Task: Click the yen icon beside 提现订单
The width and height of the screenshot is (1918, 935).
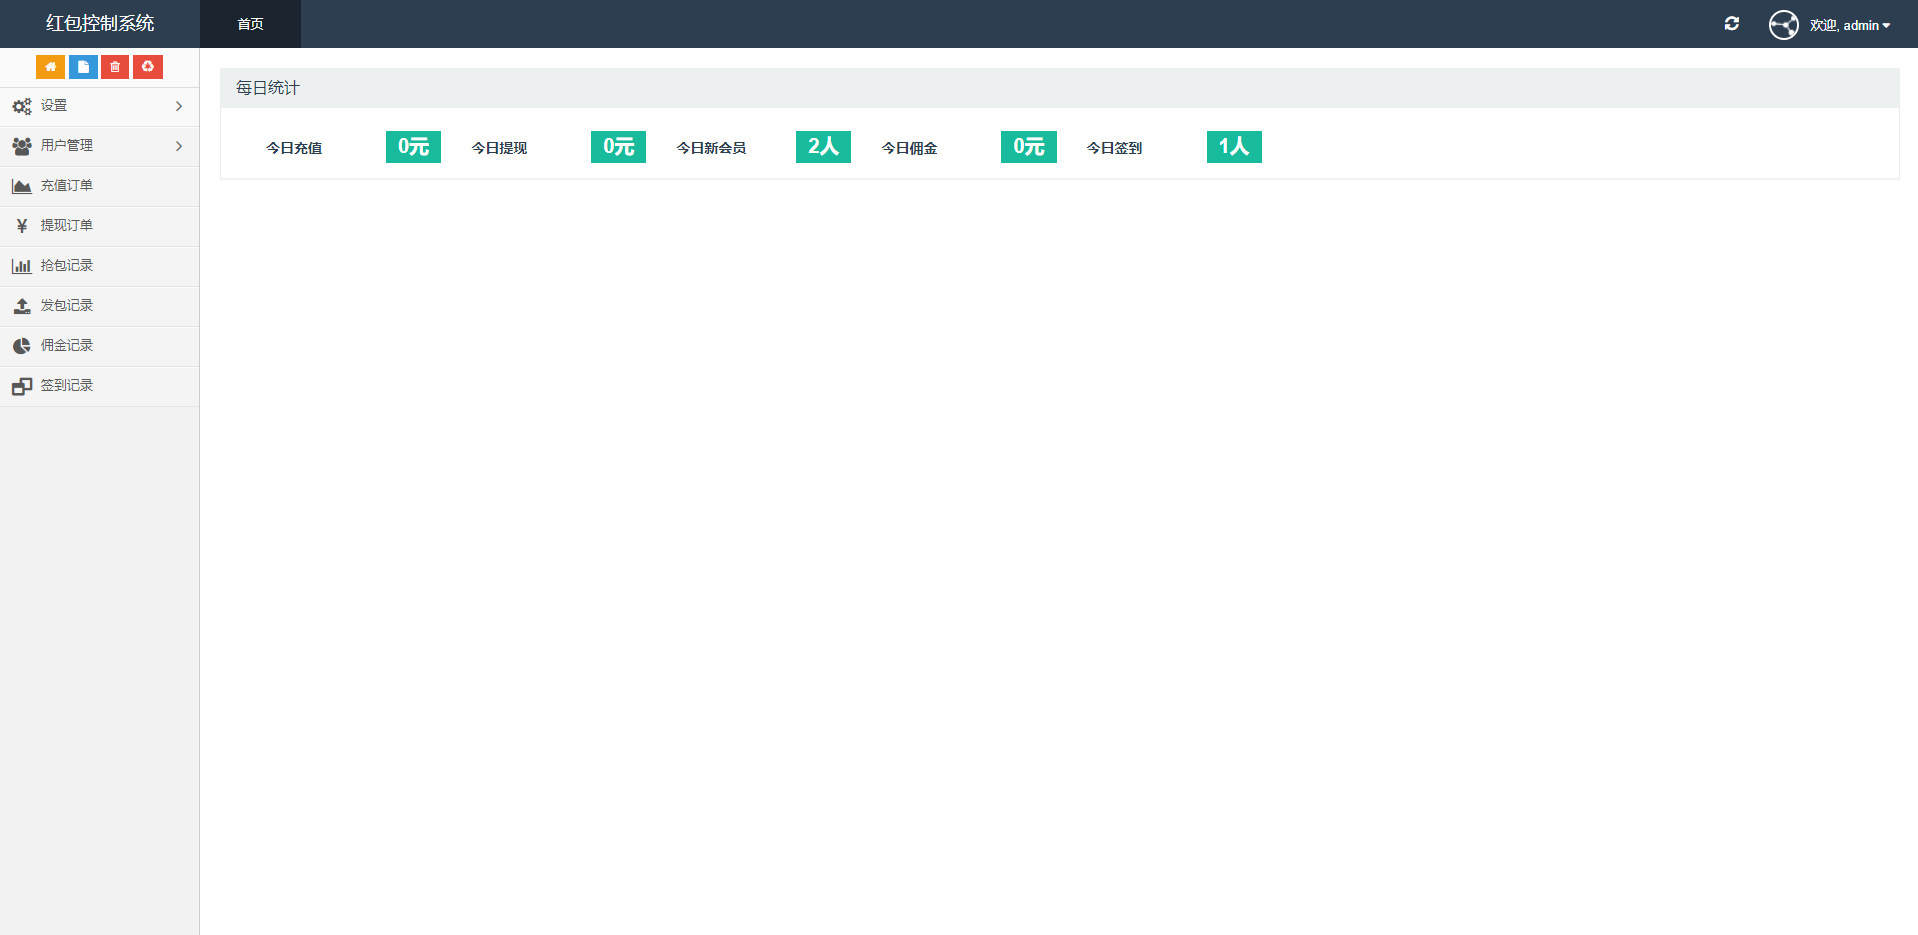Action: coord(22,226)
